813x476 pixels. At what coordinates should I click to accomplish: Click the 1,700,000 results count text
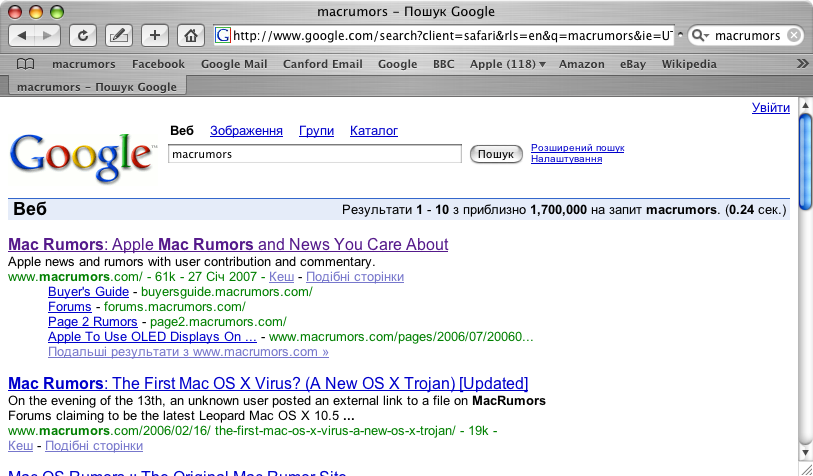558,210
